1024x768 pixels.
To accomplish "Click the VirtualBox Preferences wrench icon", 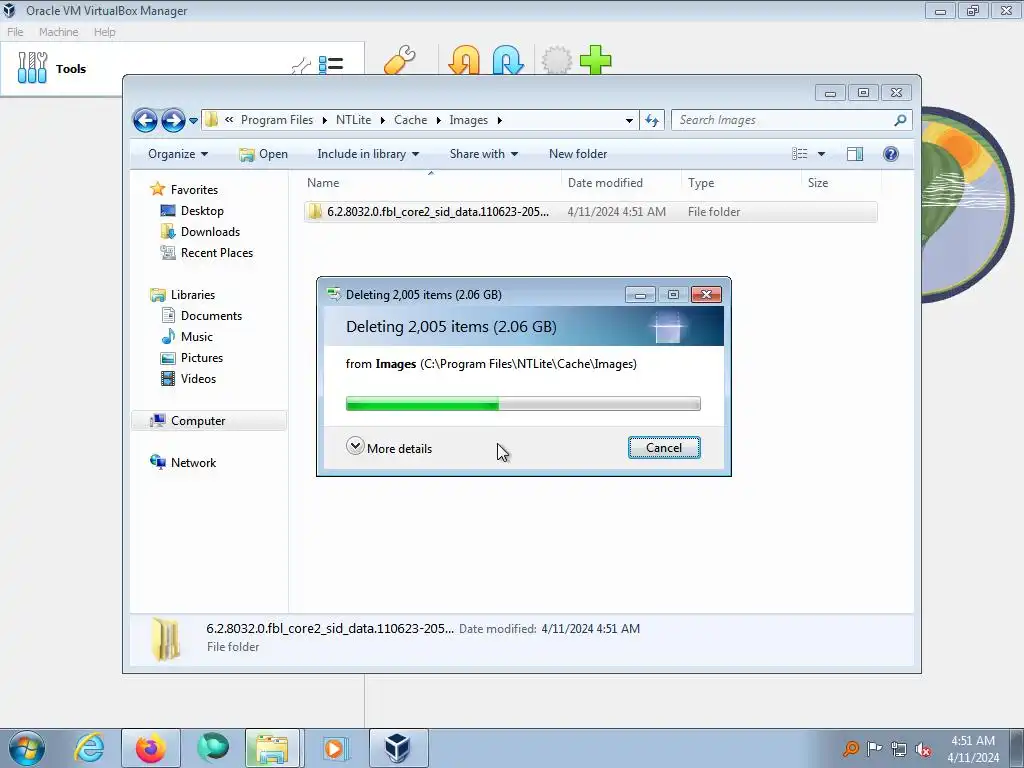I will [x=400, y=61].
